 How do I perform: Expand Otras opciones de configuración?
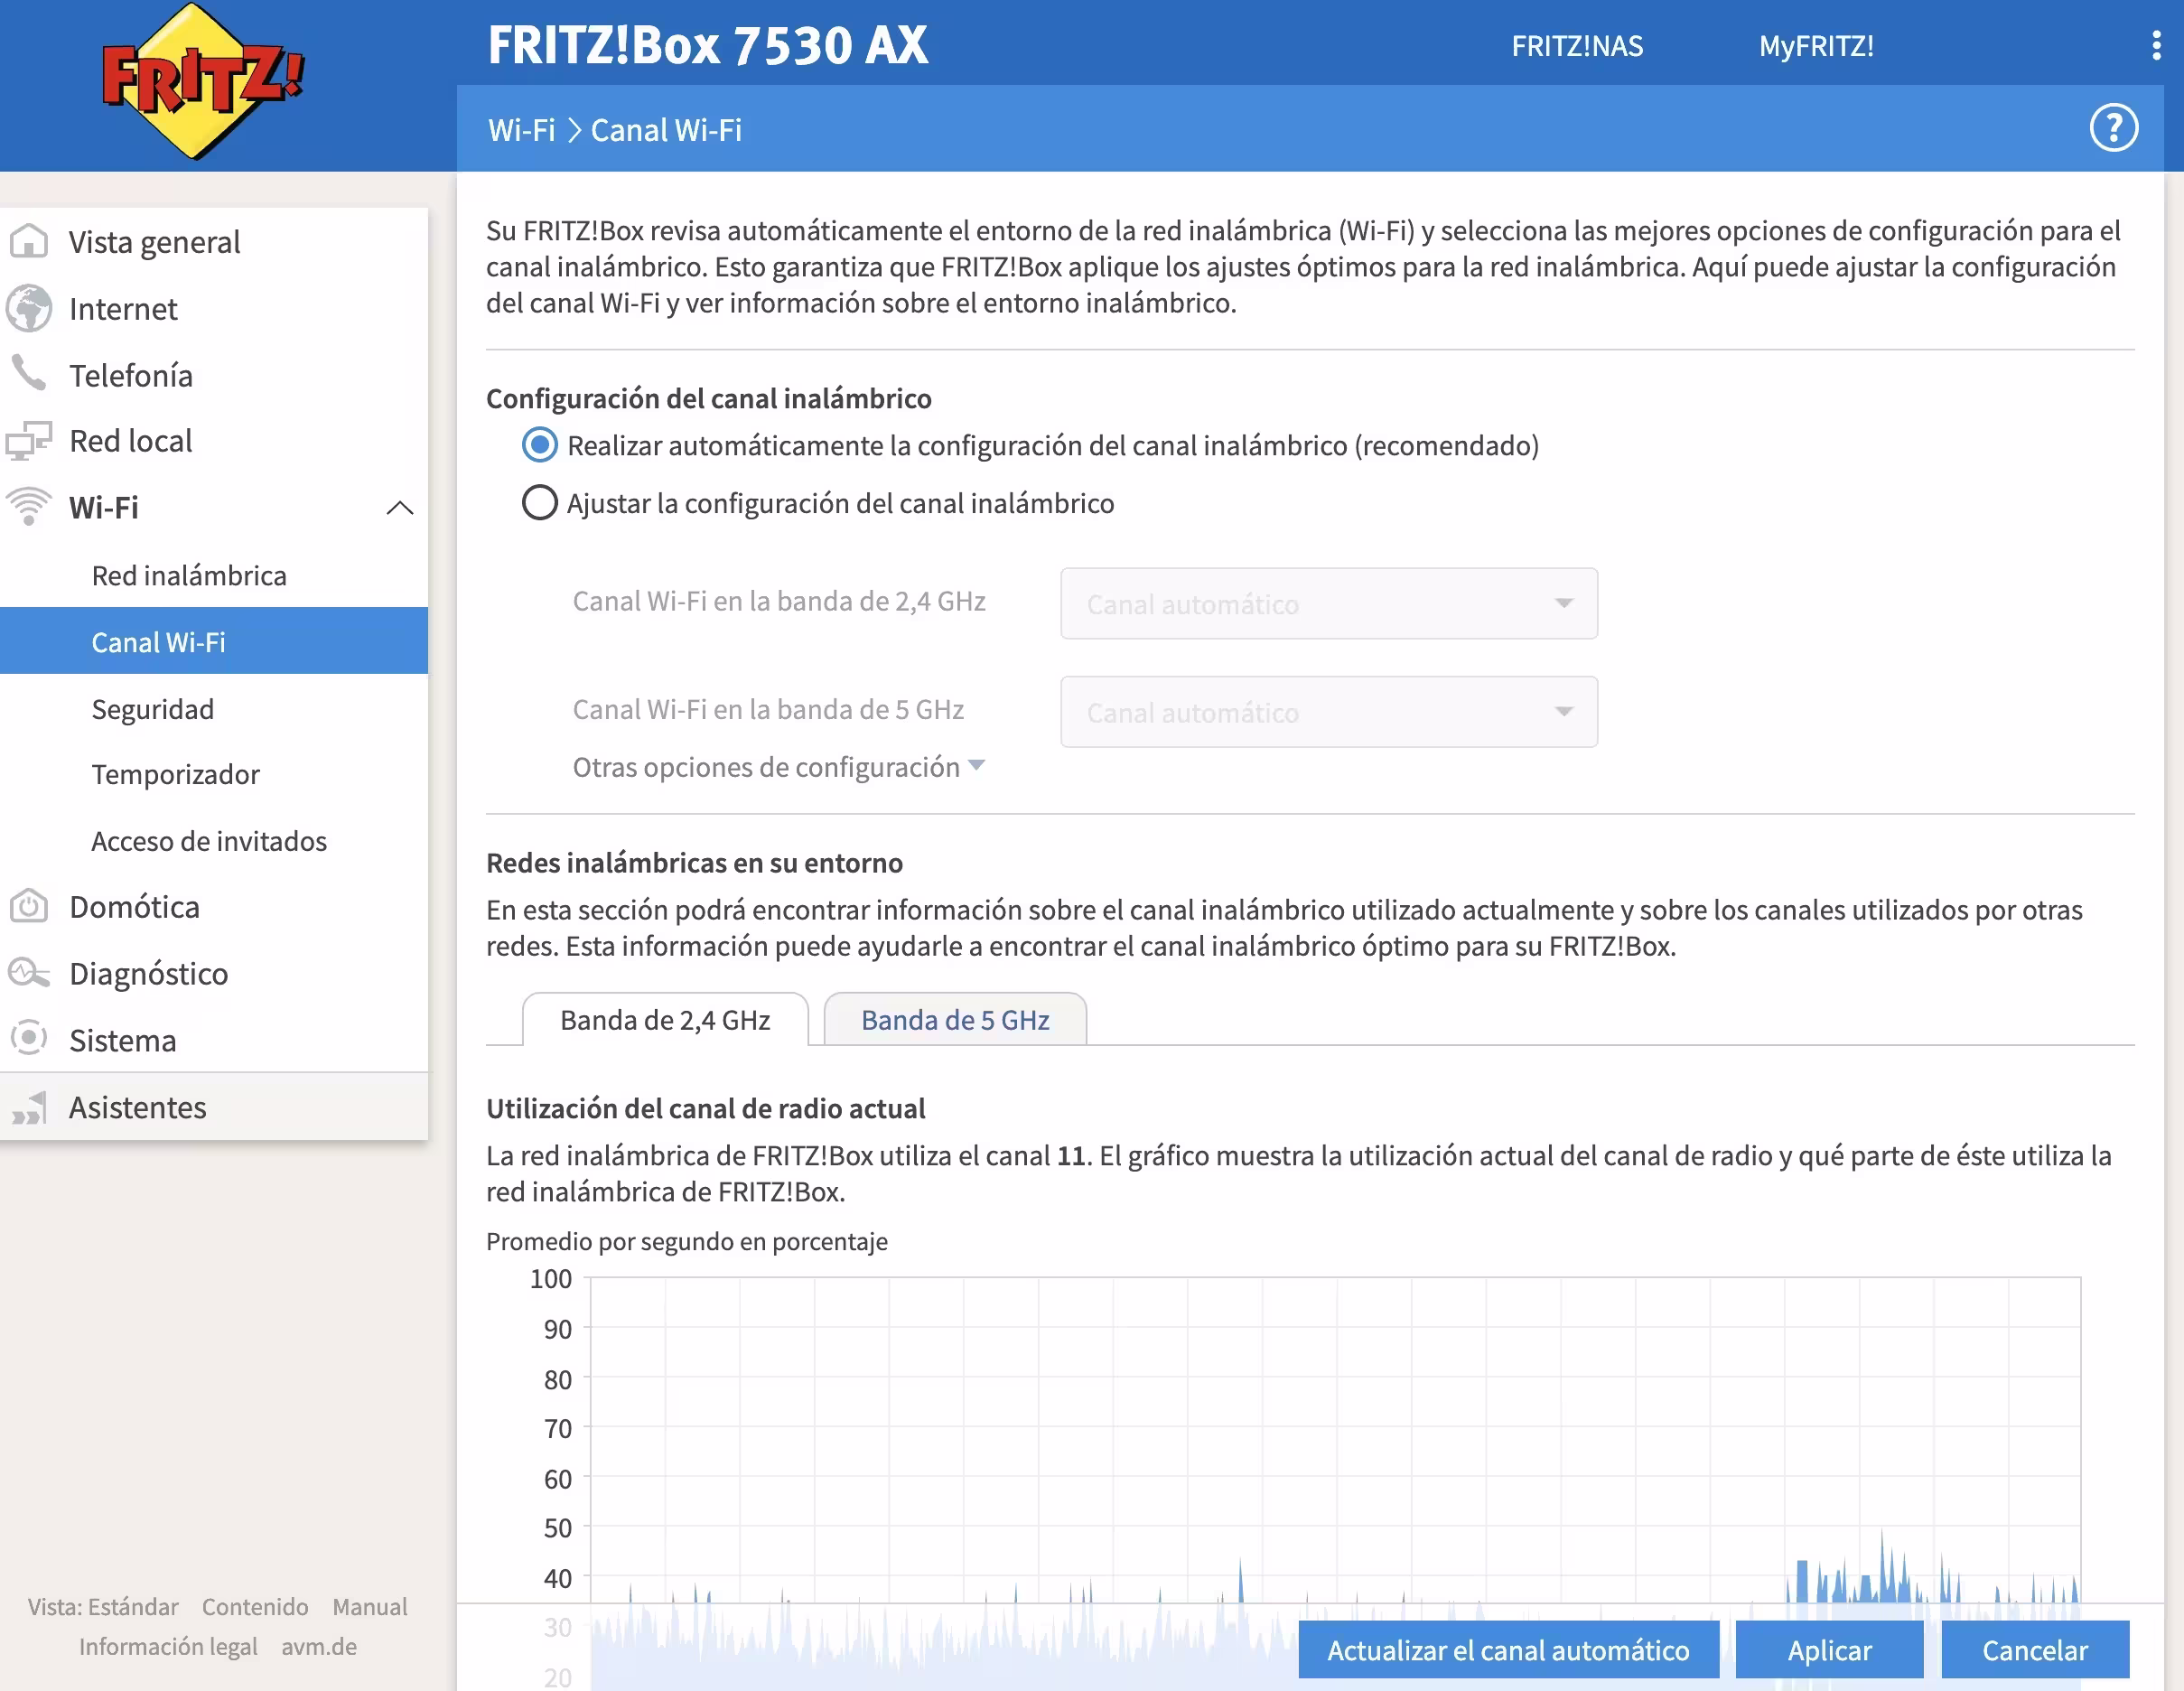pyautogui.click(x=779, y=767)
